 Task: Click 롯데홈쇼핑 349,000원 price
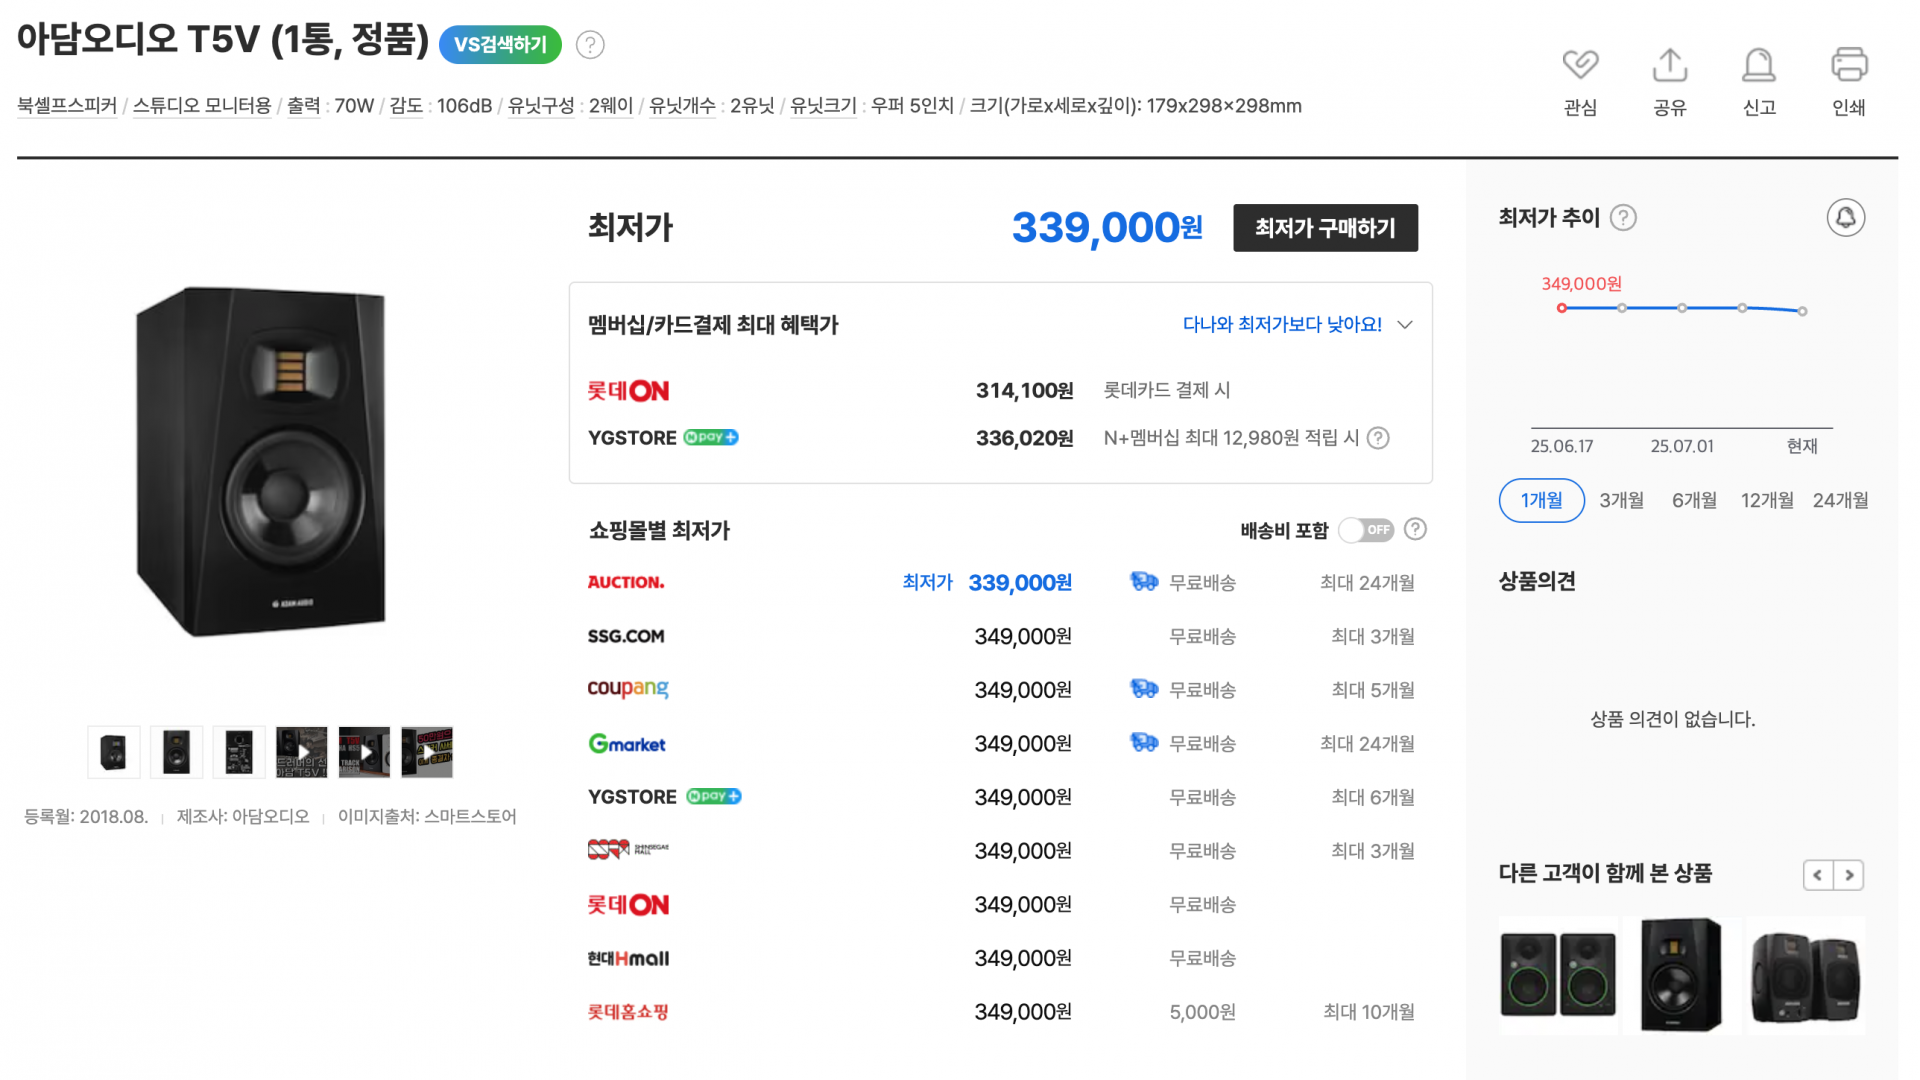(1023, 1012)
